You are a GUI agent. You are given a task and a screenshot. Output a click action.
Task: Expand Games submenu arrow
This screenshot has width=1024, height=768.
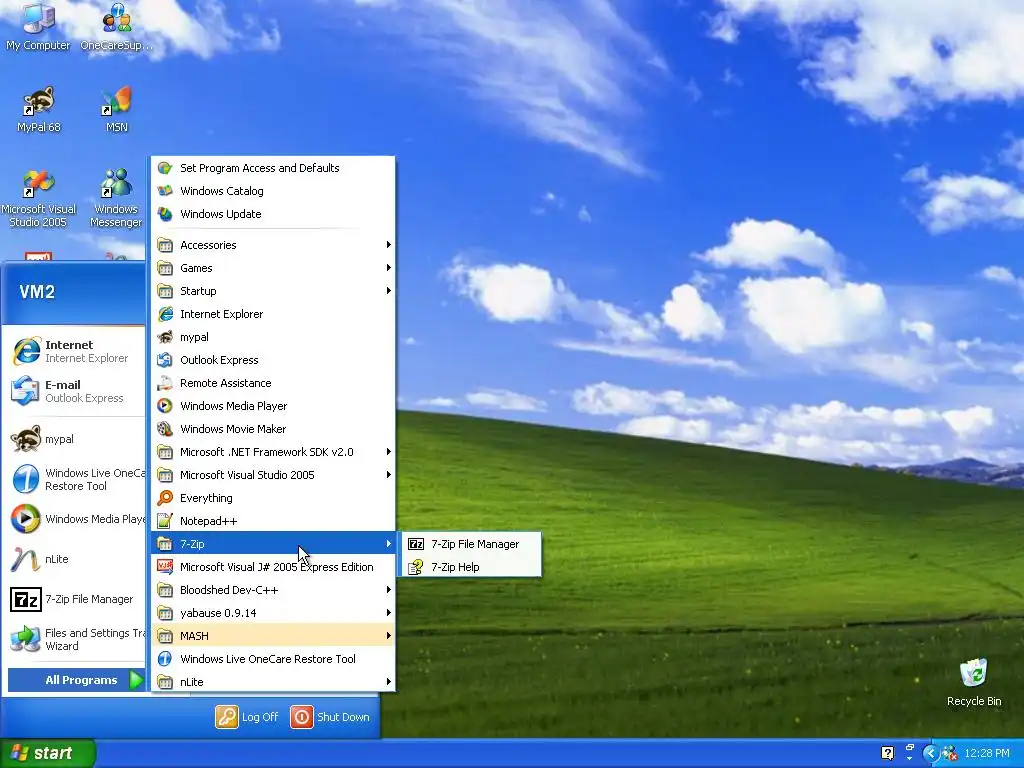click(x=388, y=267)
